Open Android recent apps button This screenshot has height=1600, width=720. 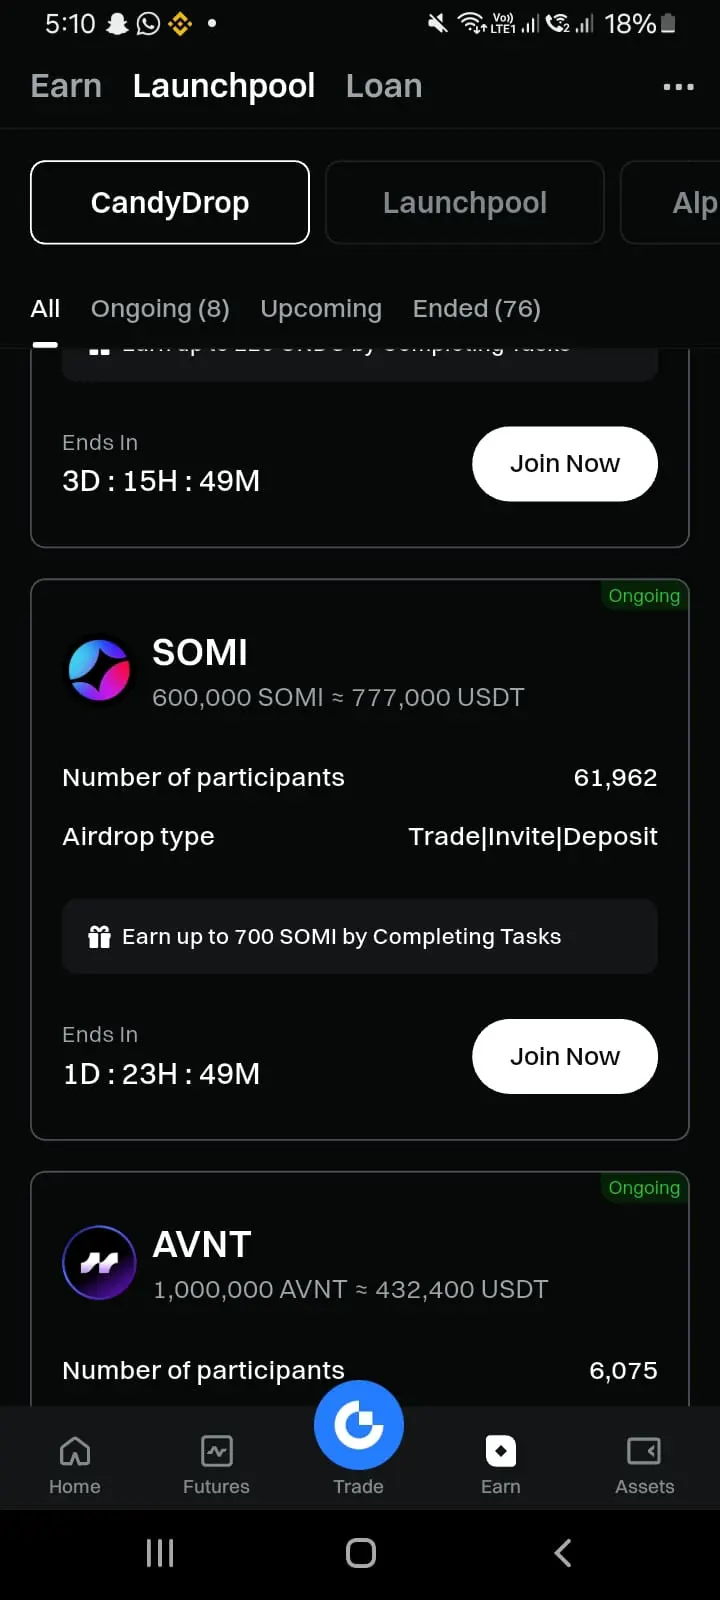coord(160,1553)
